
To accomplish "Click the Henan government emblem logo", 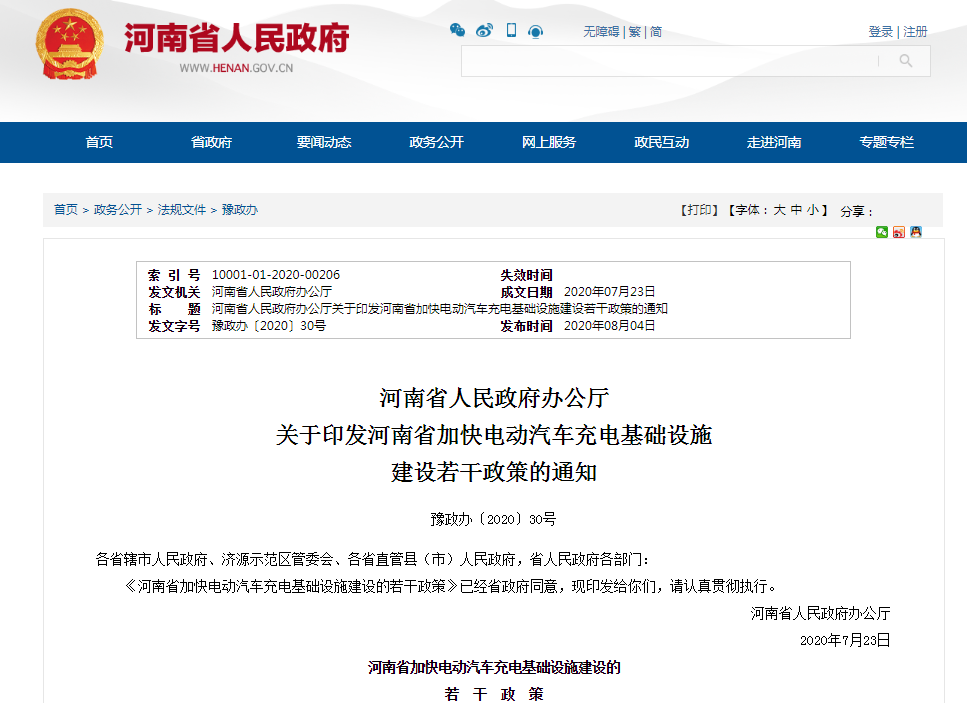I will coord(69,44).
